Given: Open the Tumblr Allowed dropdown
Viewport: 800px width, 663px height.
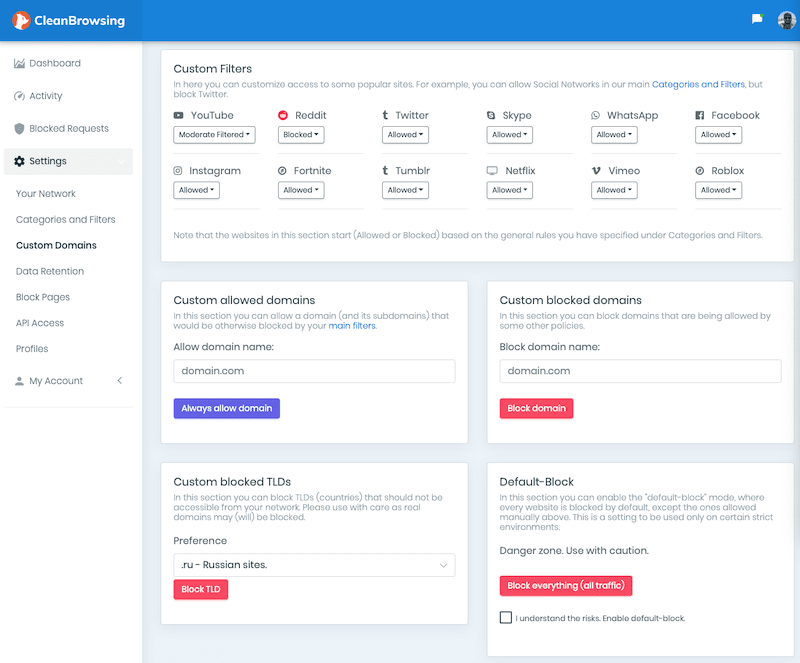Looking at the screenshot, I should (405, 190).
